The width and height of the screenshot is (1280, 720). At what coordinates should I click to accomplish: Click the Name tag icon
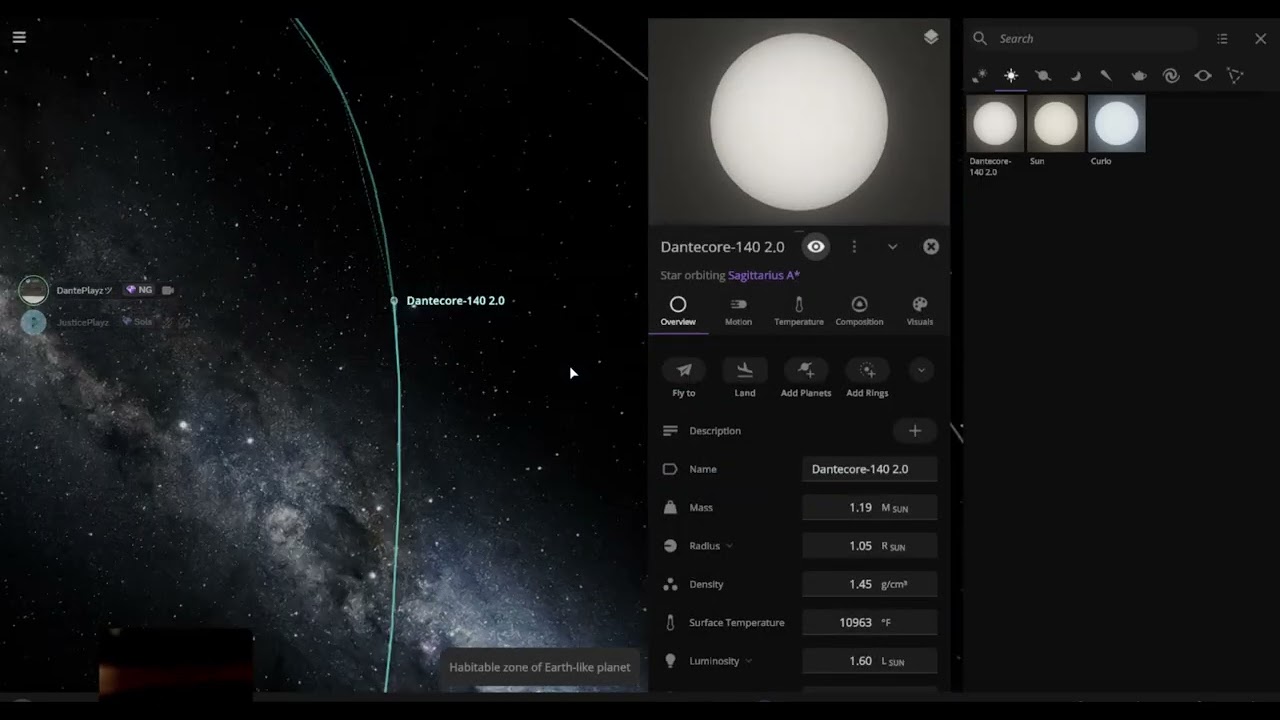(670, 469)
